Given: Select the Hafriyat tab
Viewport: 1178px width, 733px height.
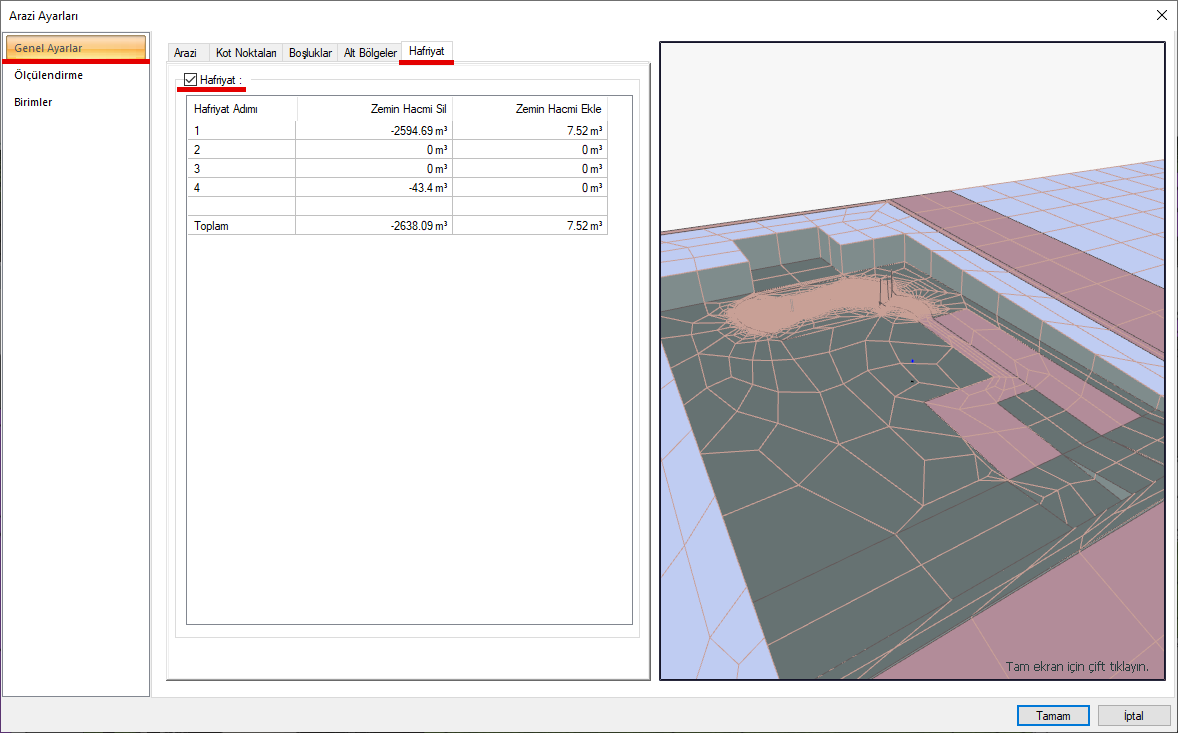Looking at the screenshot, I should [427, 50].
